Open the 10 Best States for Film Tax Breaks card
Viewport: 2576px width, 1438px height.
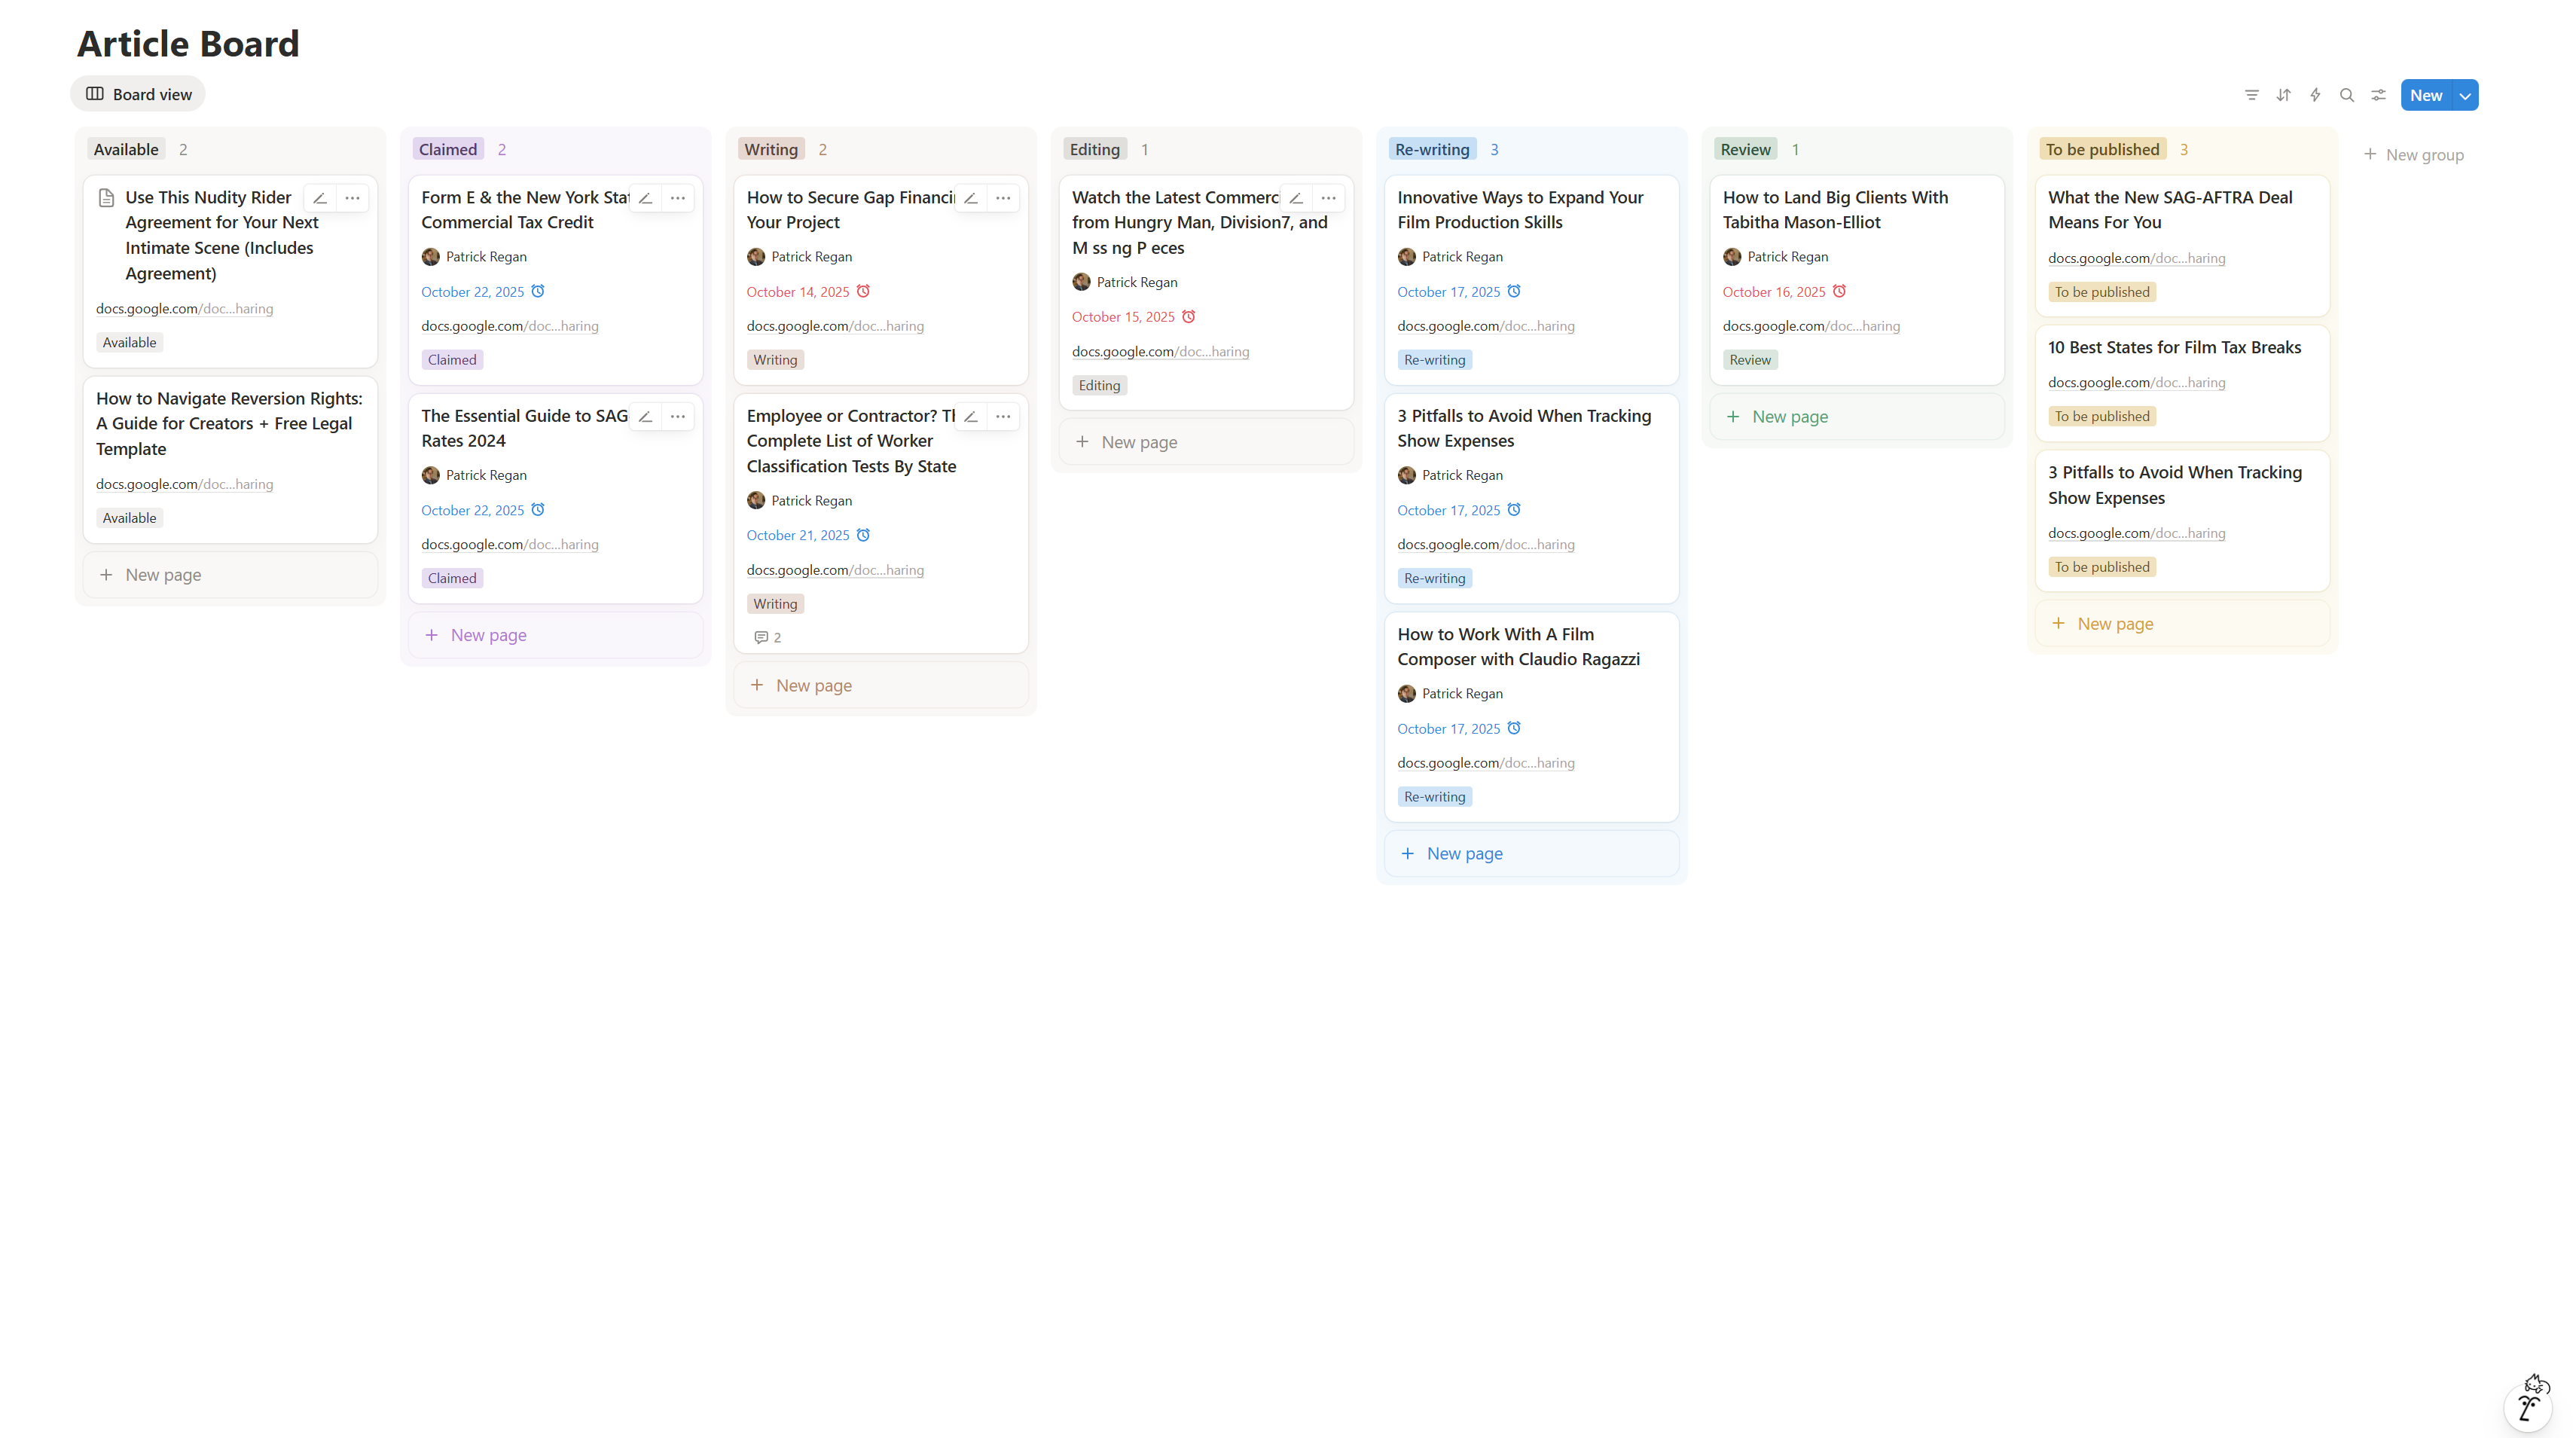(2174, 347)
